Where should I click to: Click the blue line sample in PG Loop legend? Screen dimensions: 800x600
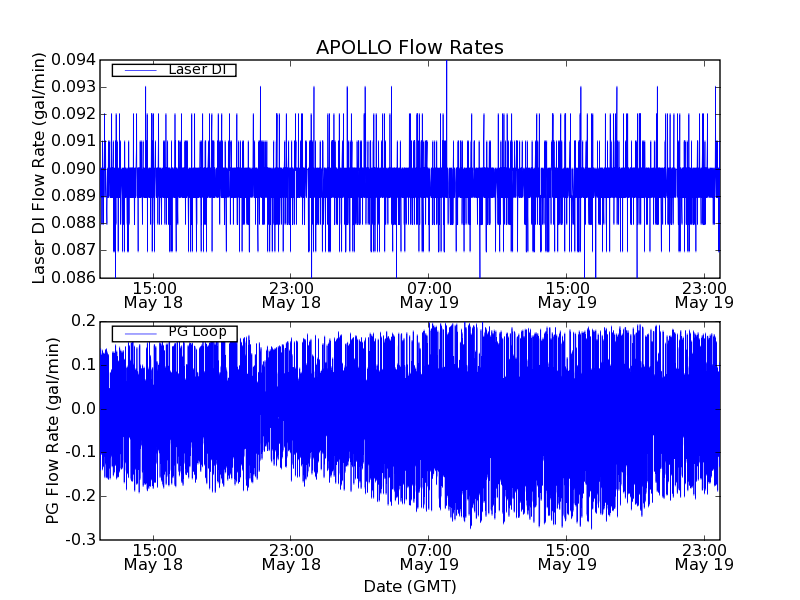pos(139,333)
